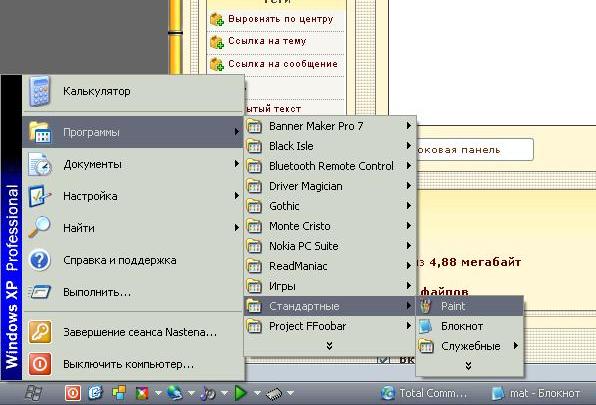Open the Project FFoobar group
Image resolution: width=596 pixels, height=405 pixels.
(330, 326)
